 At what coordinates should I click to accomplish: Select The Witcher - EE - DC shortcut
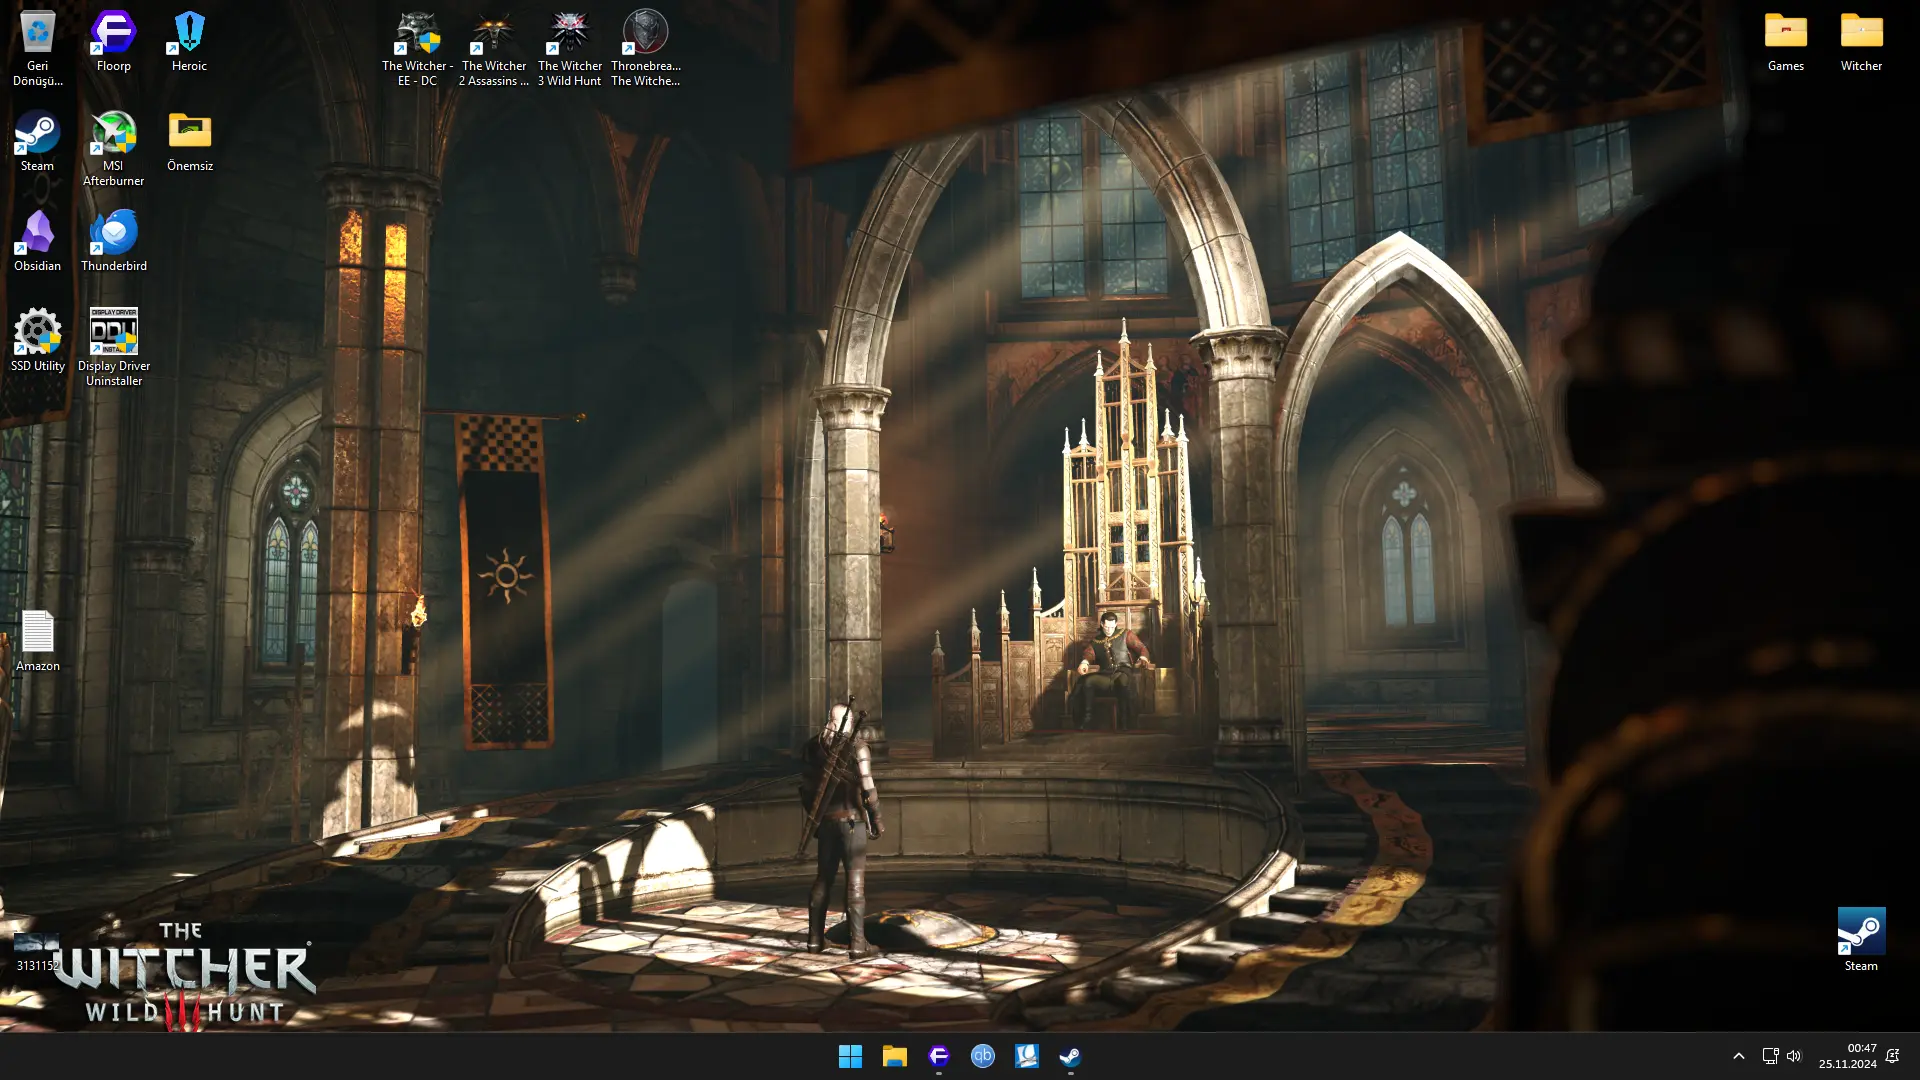(x=417, y=47)
